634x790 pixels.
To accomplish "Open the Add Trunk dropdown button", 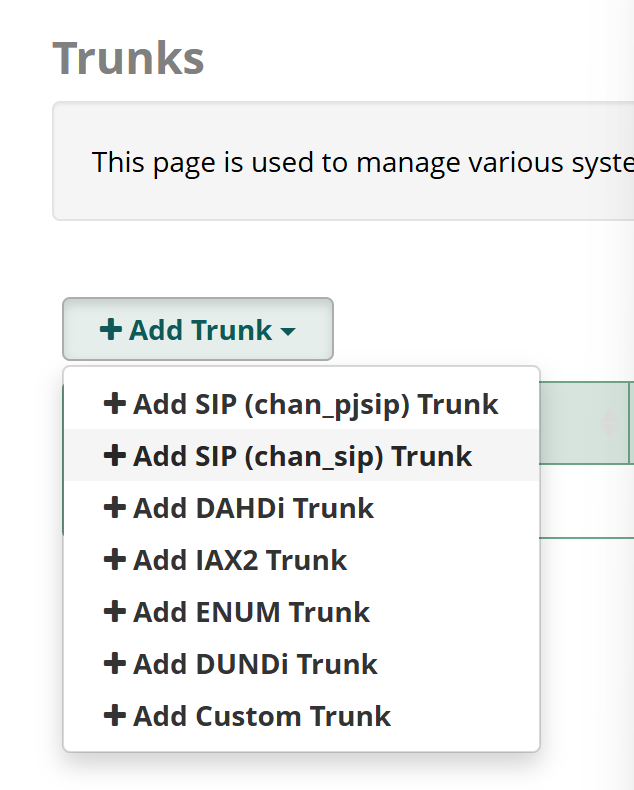I will 198,329.
